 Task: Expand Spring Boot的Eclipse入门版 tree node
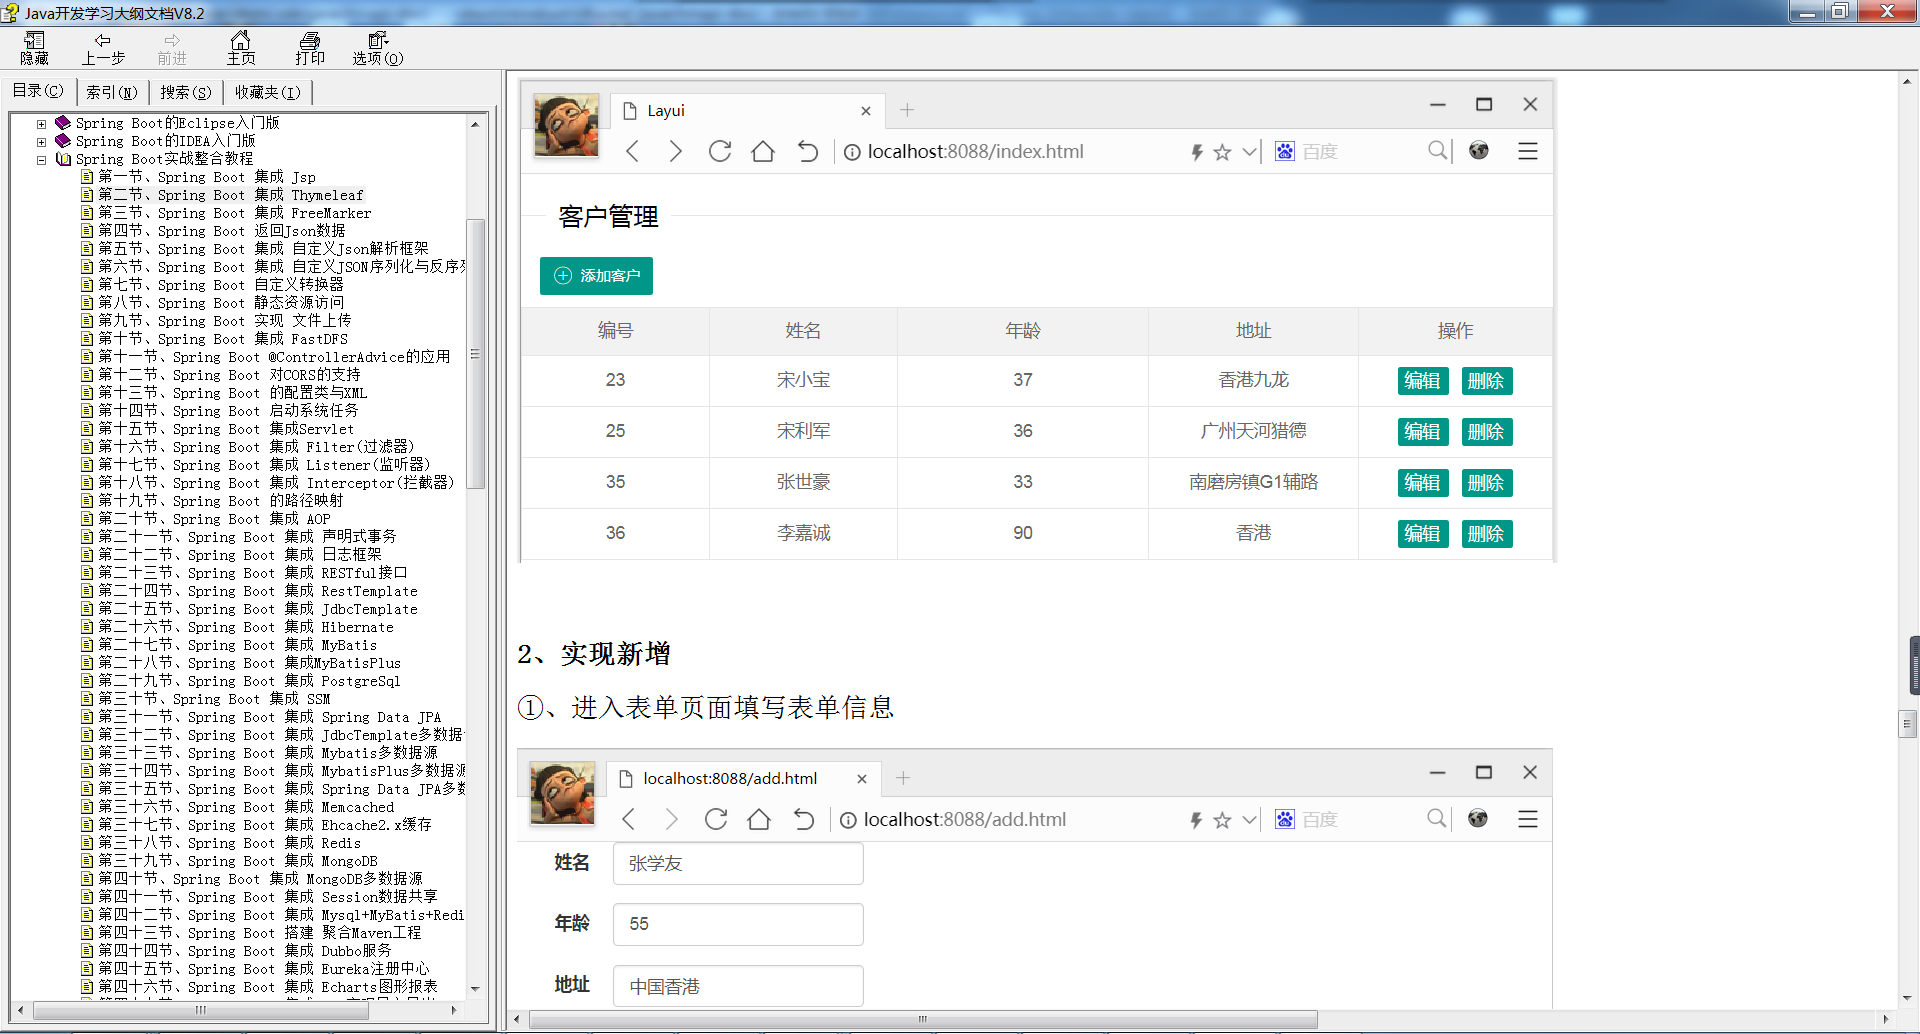tap(41, 124)
